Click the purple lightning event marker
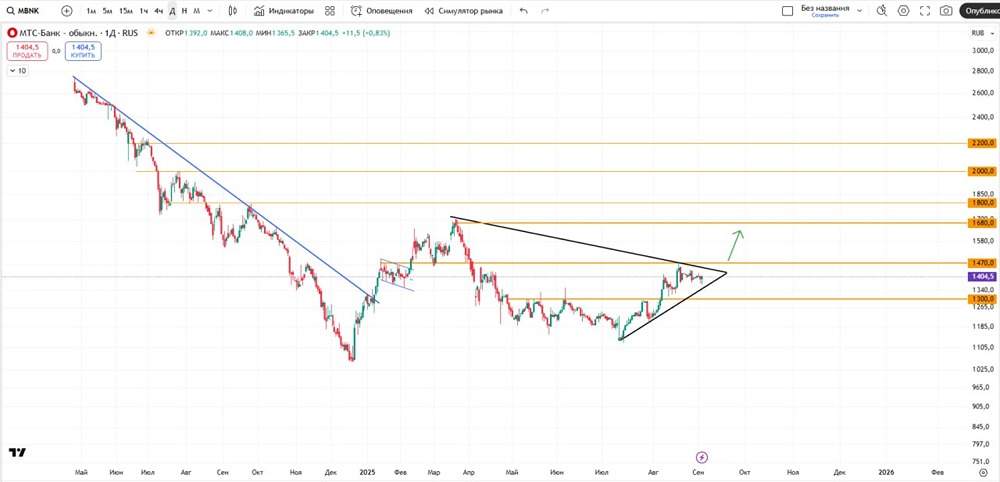Viewport: 1000px width, 482px height. click(x=702, y=457)
